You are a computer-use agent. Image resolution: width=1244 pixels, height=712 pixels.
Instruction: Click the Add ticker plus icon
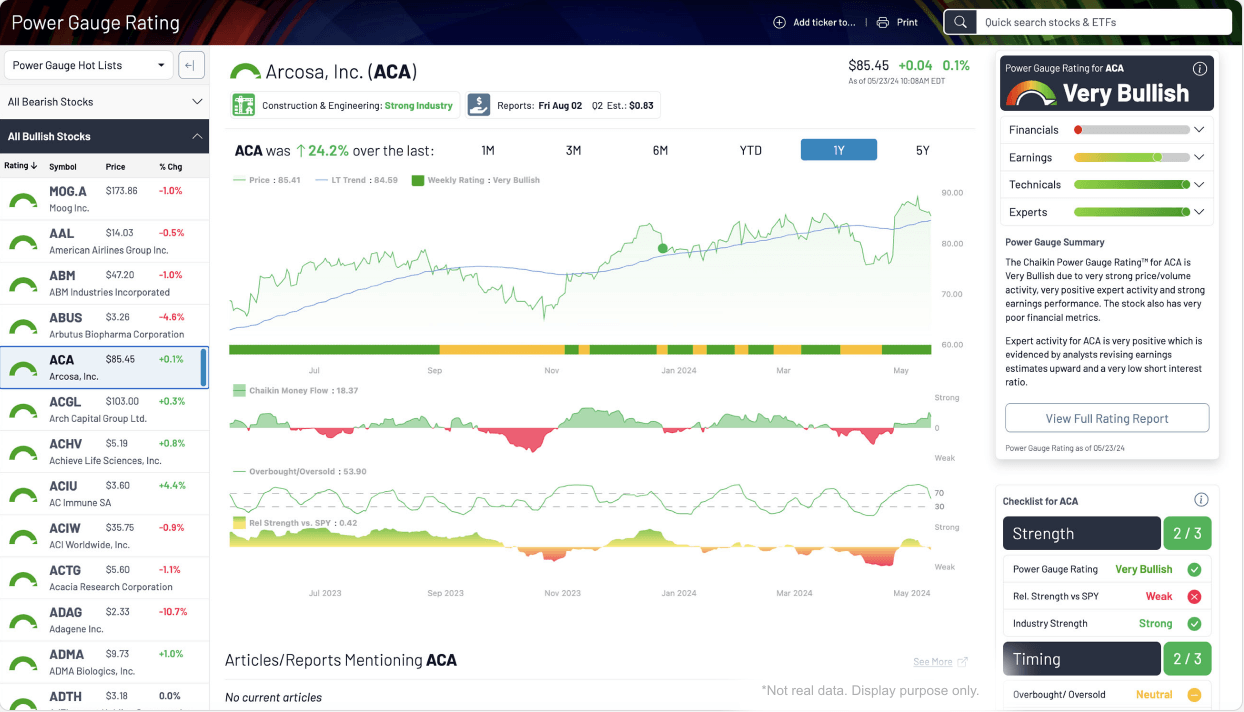[x=779, y=22]
